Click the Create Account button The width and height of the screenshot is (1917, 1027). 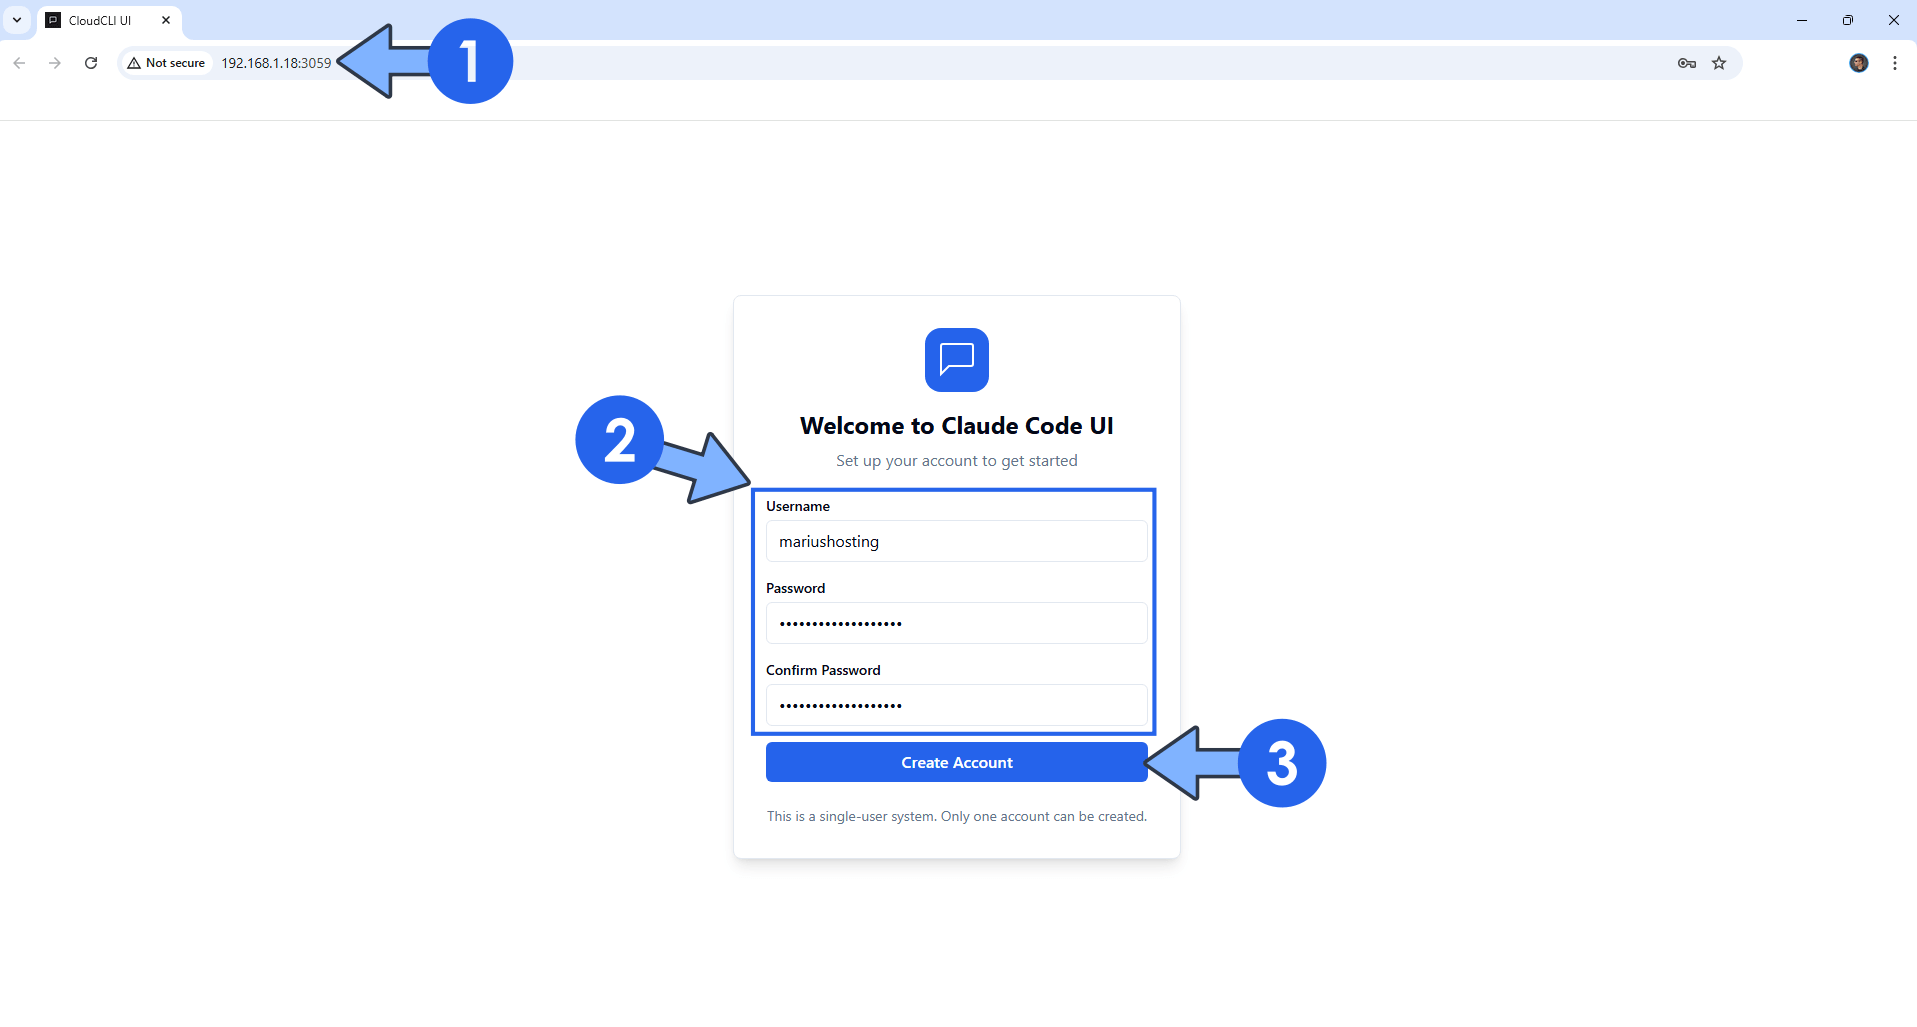coord(956,762)
